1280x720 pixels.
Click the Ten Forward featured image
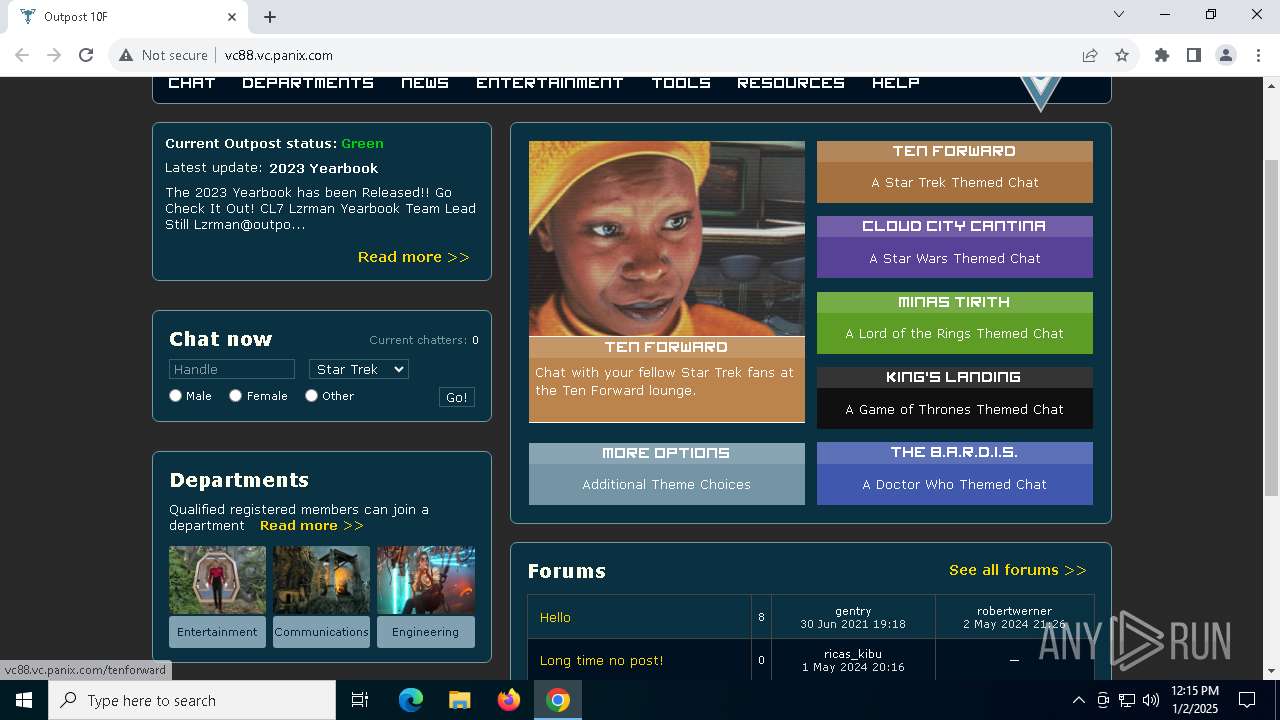pyautogui.click(x=667, y=238)
